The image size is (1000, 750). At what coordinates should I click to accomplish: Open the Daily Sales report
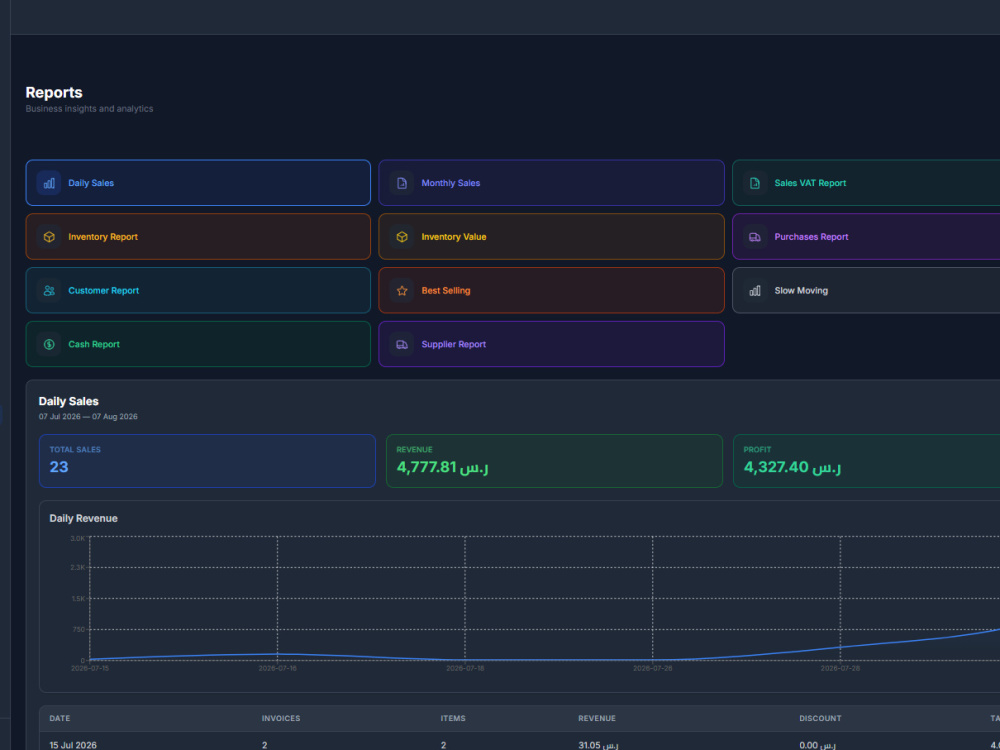(x=198, y=183)
